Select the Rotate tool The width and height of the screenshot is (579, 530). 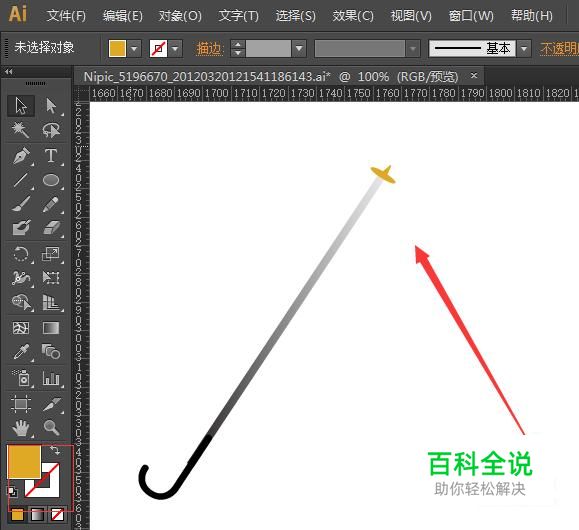coord(21,254)
